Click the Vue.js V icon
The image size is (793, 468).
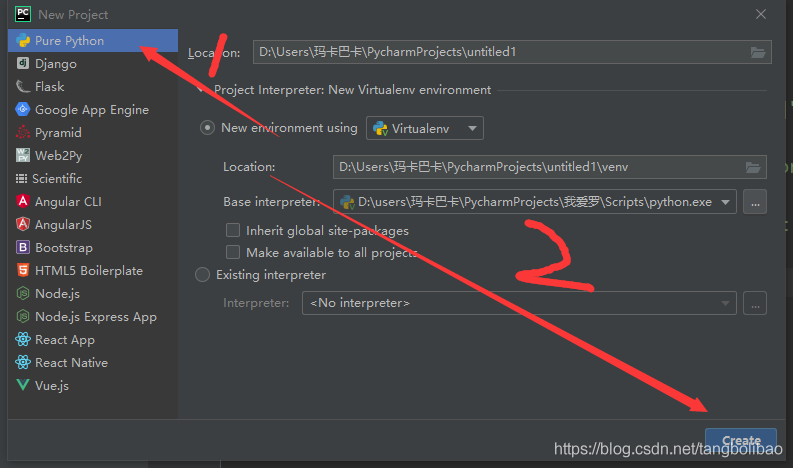pos(23,385)
